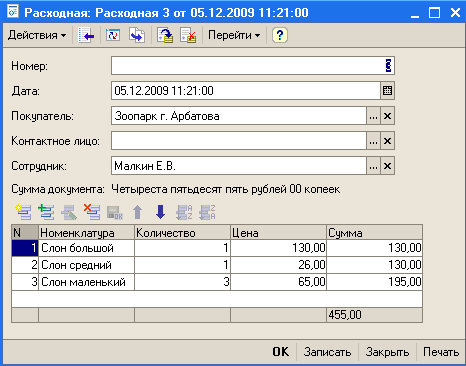Viewport: 466px width, 366px height.
Task: Select the Слон большой cell
Action: pyautogui.click(x=87, y=248)
